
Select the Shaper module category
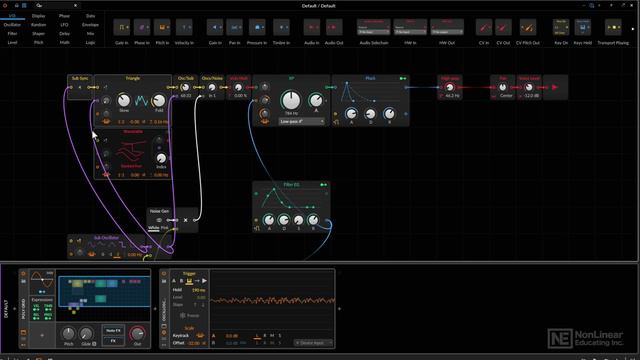pos(38,33)
